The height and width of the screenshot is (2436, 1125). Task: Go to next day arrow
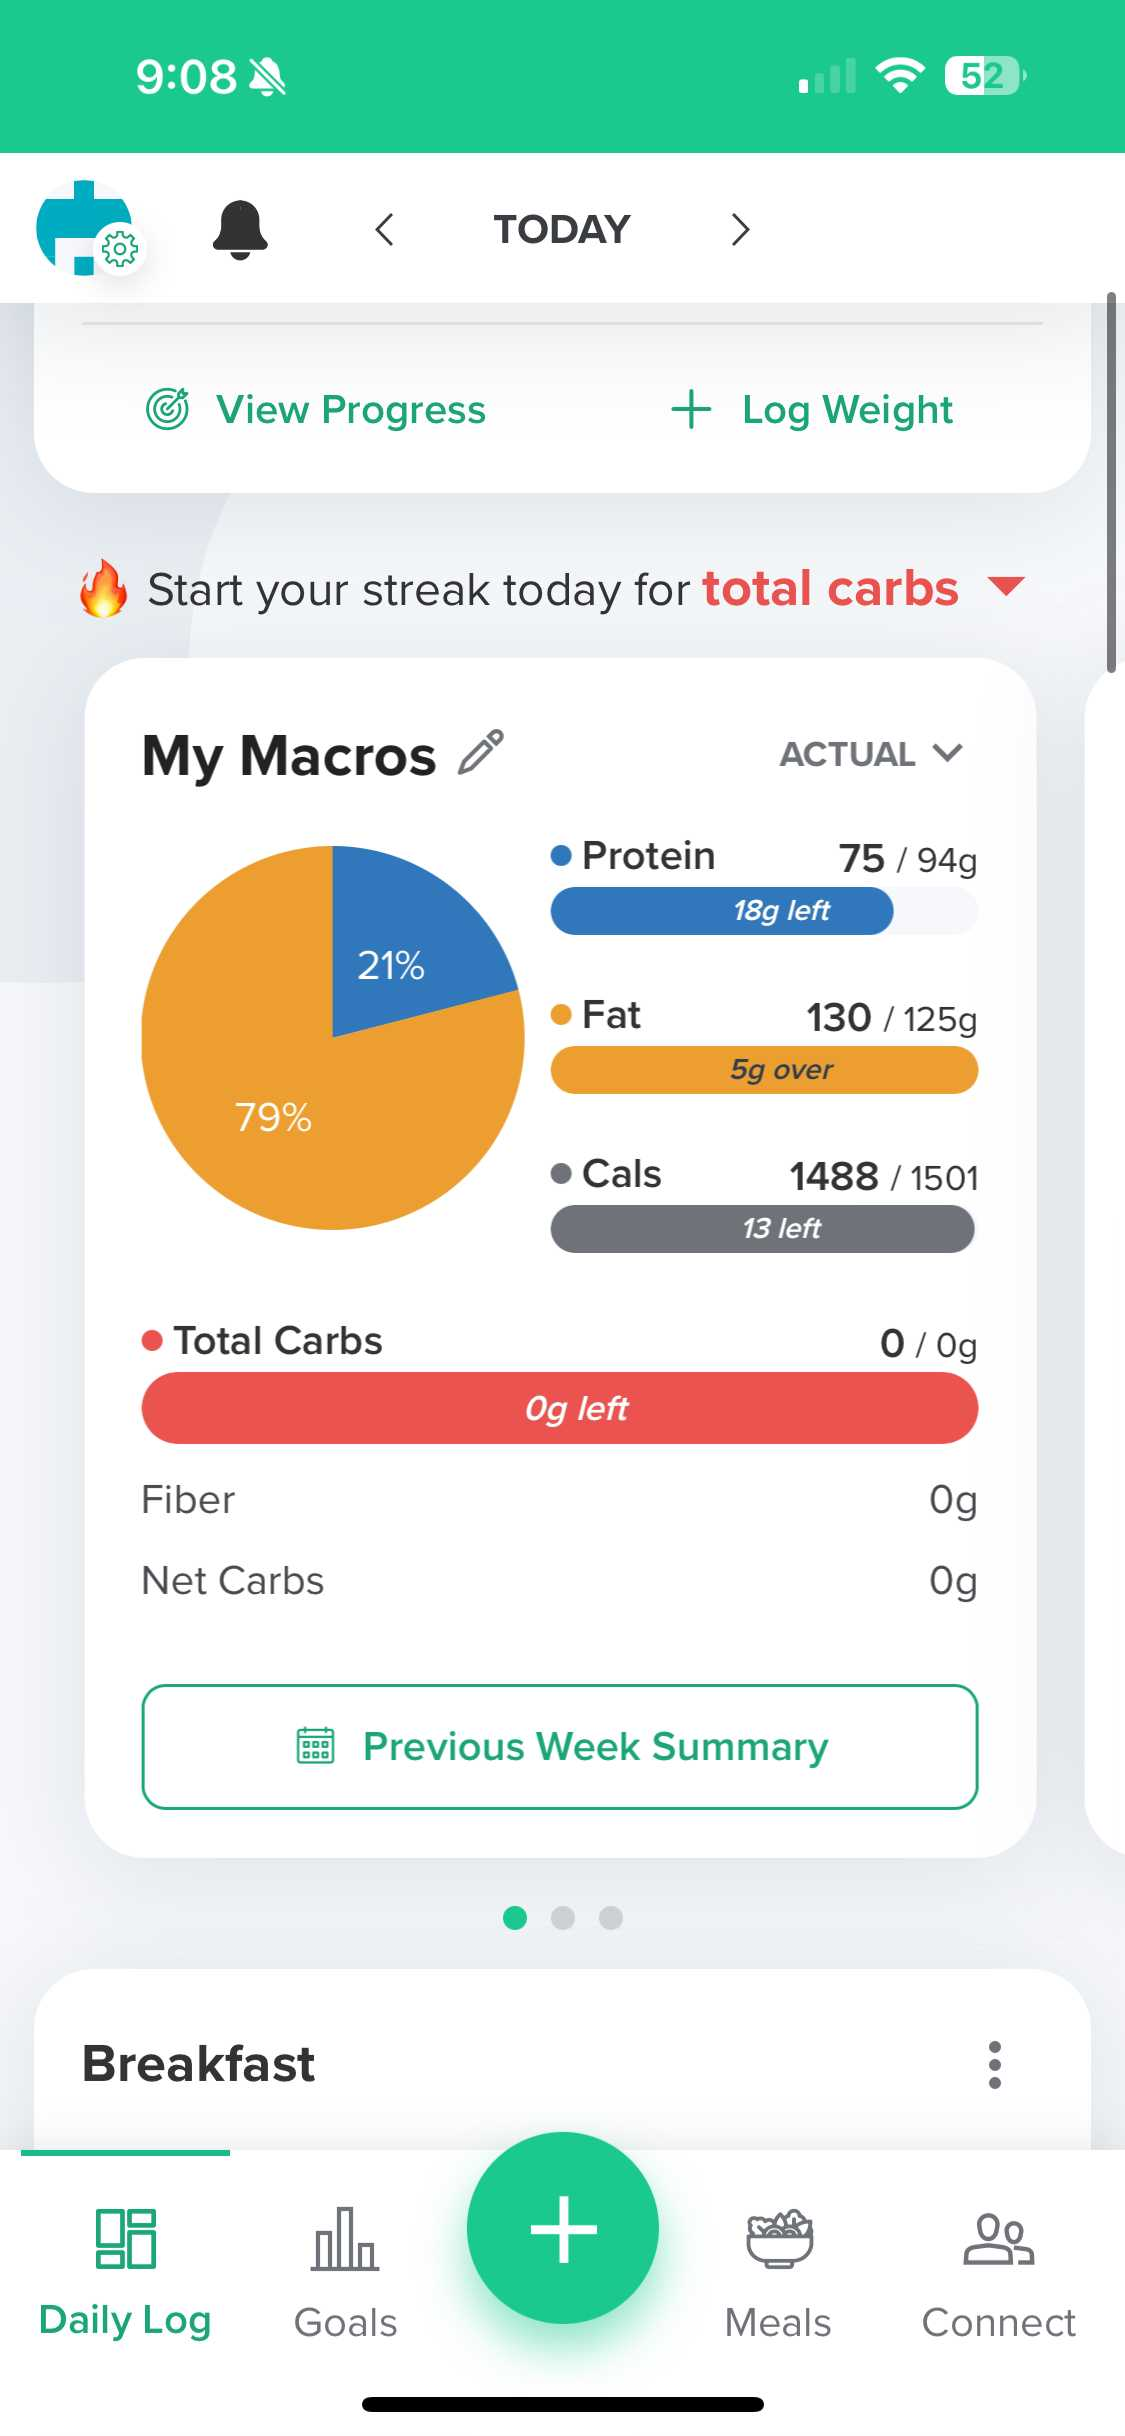point(740,229)
